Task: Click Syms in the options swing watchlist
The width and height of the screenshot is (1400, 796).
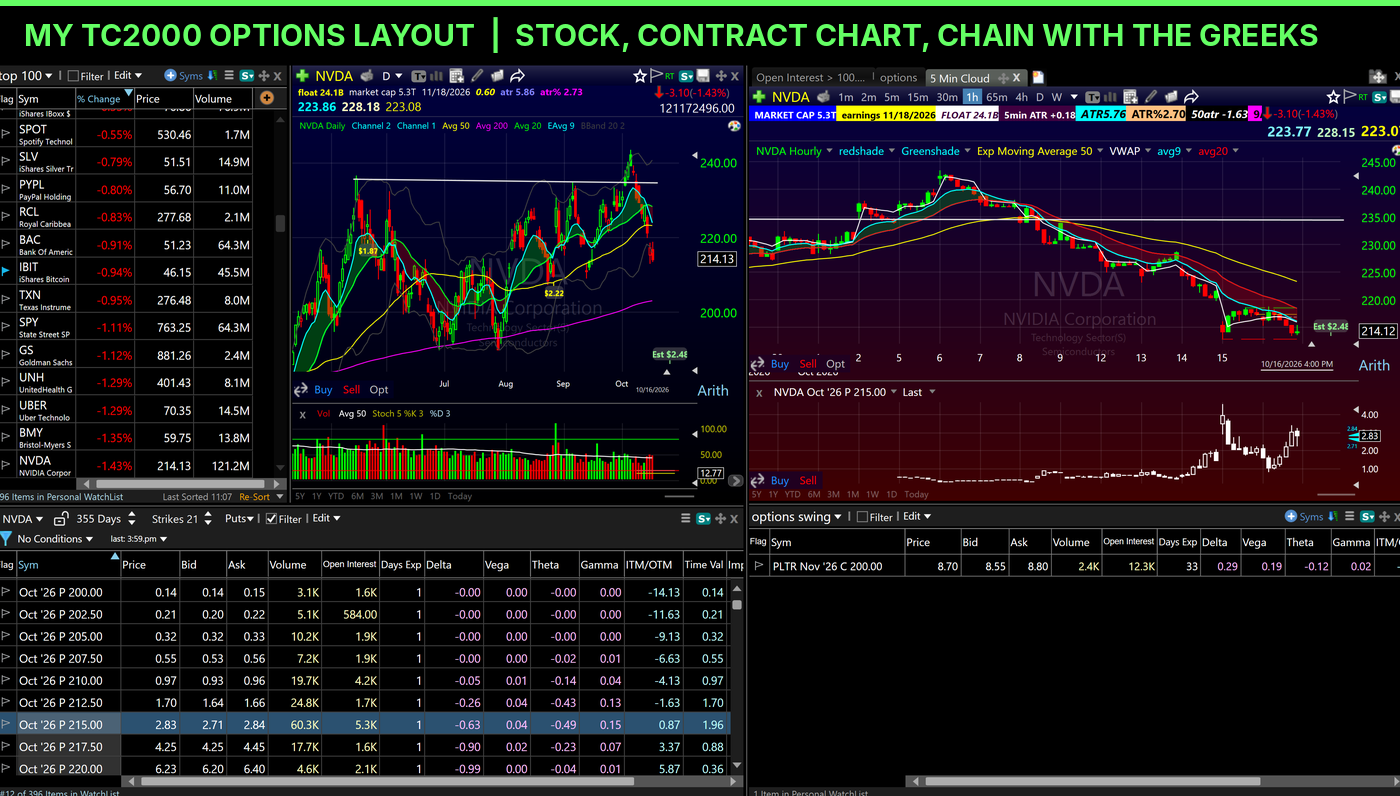Action: tap(1304, 517)
